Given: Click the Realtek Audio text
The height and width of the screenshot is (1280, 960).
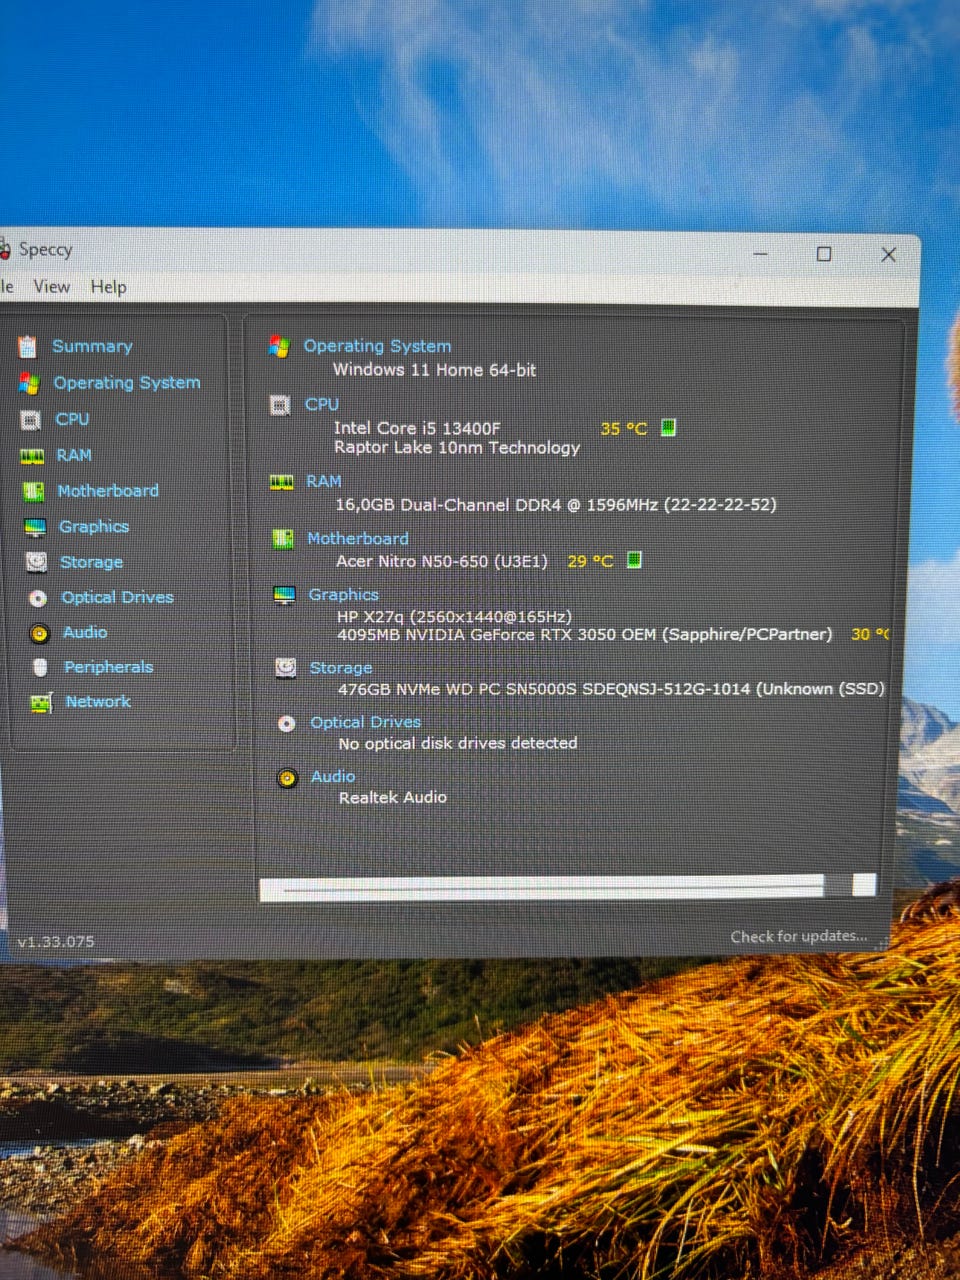Looking at the screenshot, I should (x=393, y=797).
